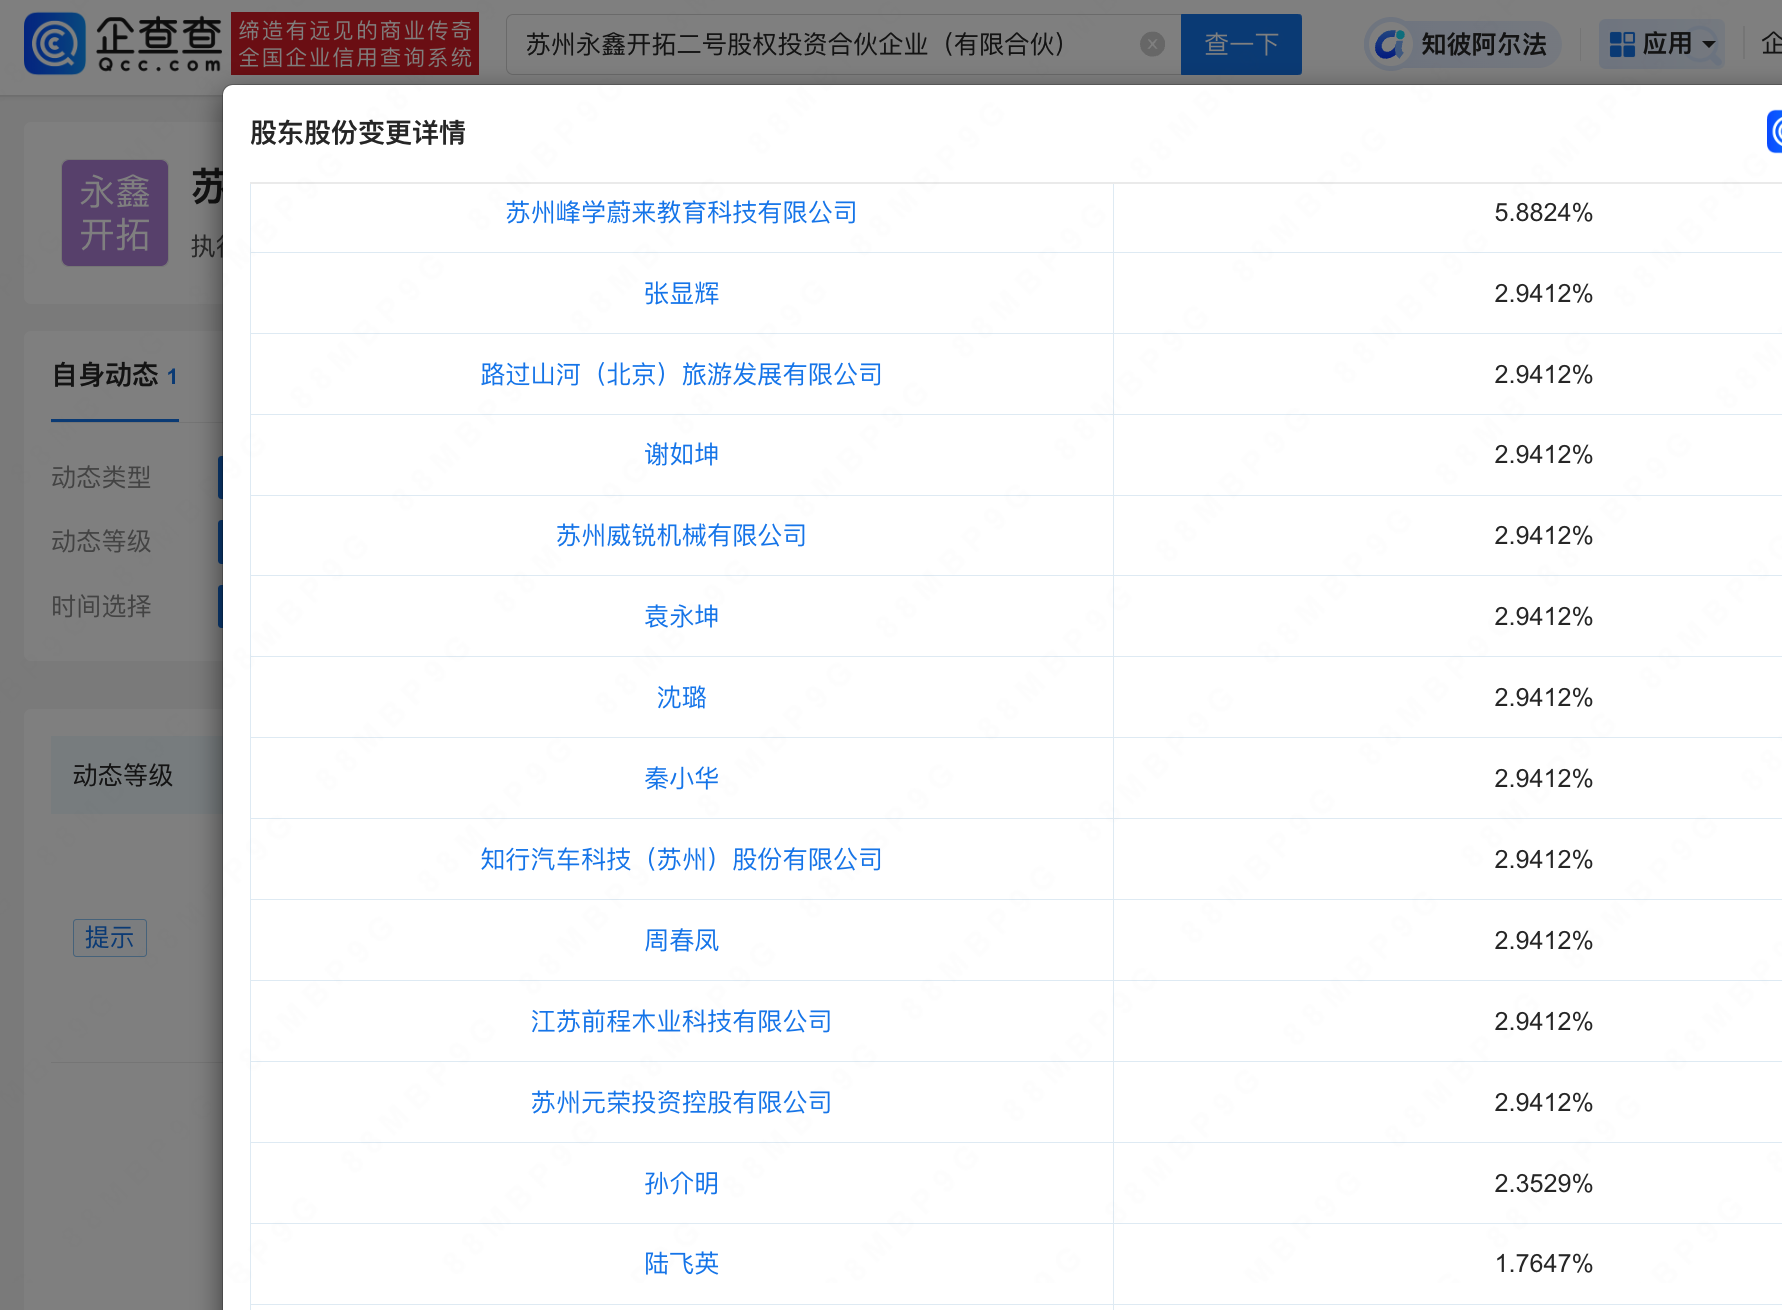
Task: Click the 查一下 search button
Action: click(1241, 44)
